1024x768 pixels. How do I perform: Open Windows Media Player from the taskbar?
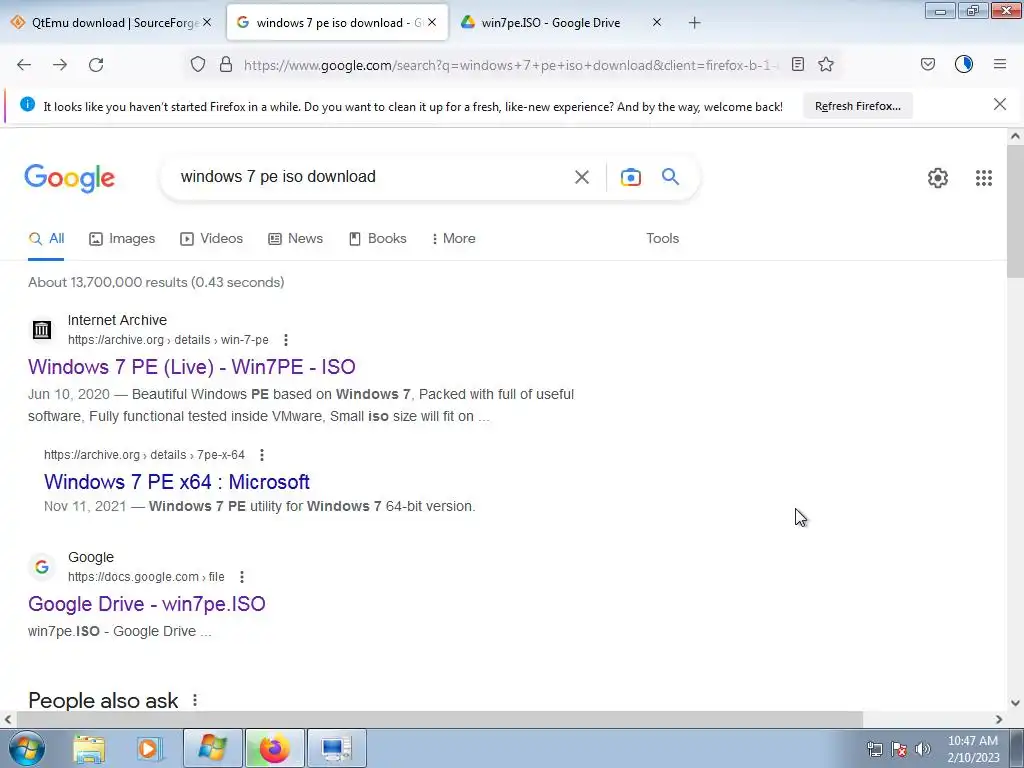(x=150, y=748)
